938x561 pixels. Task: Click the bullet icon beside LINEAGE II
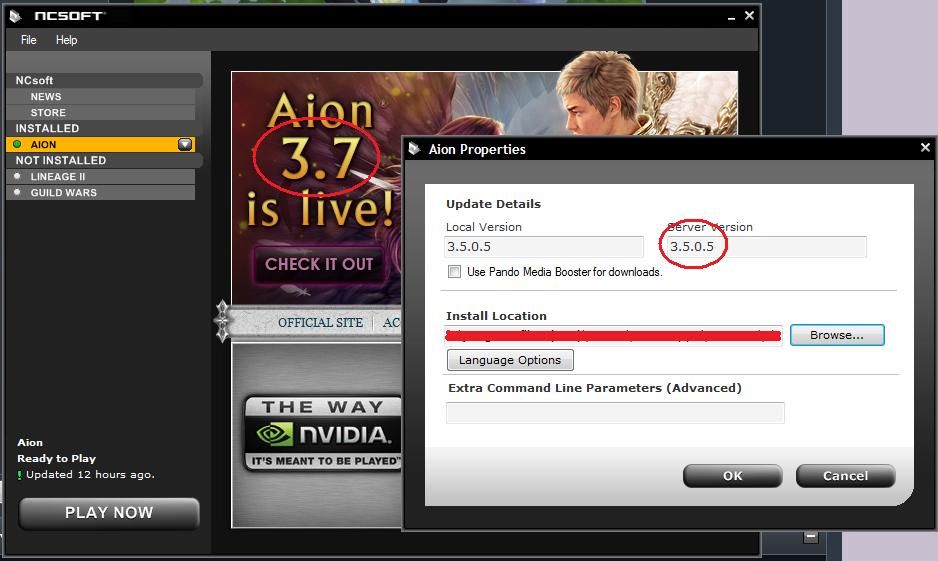point(17,176)
